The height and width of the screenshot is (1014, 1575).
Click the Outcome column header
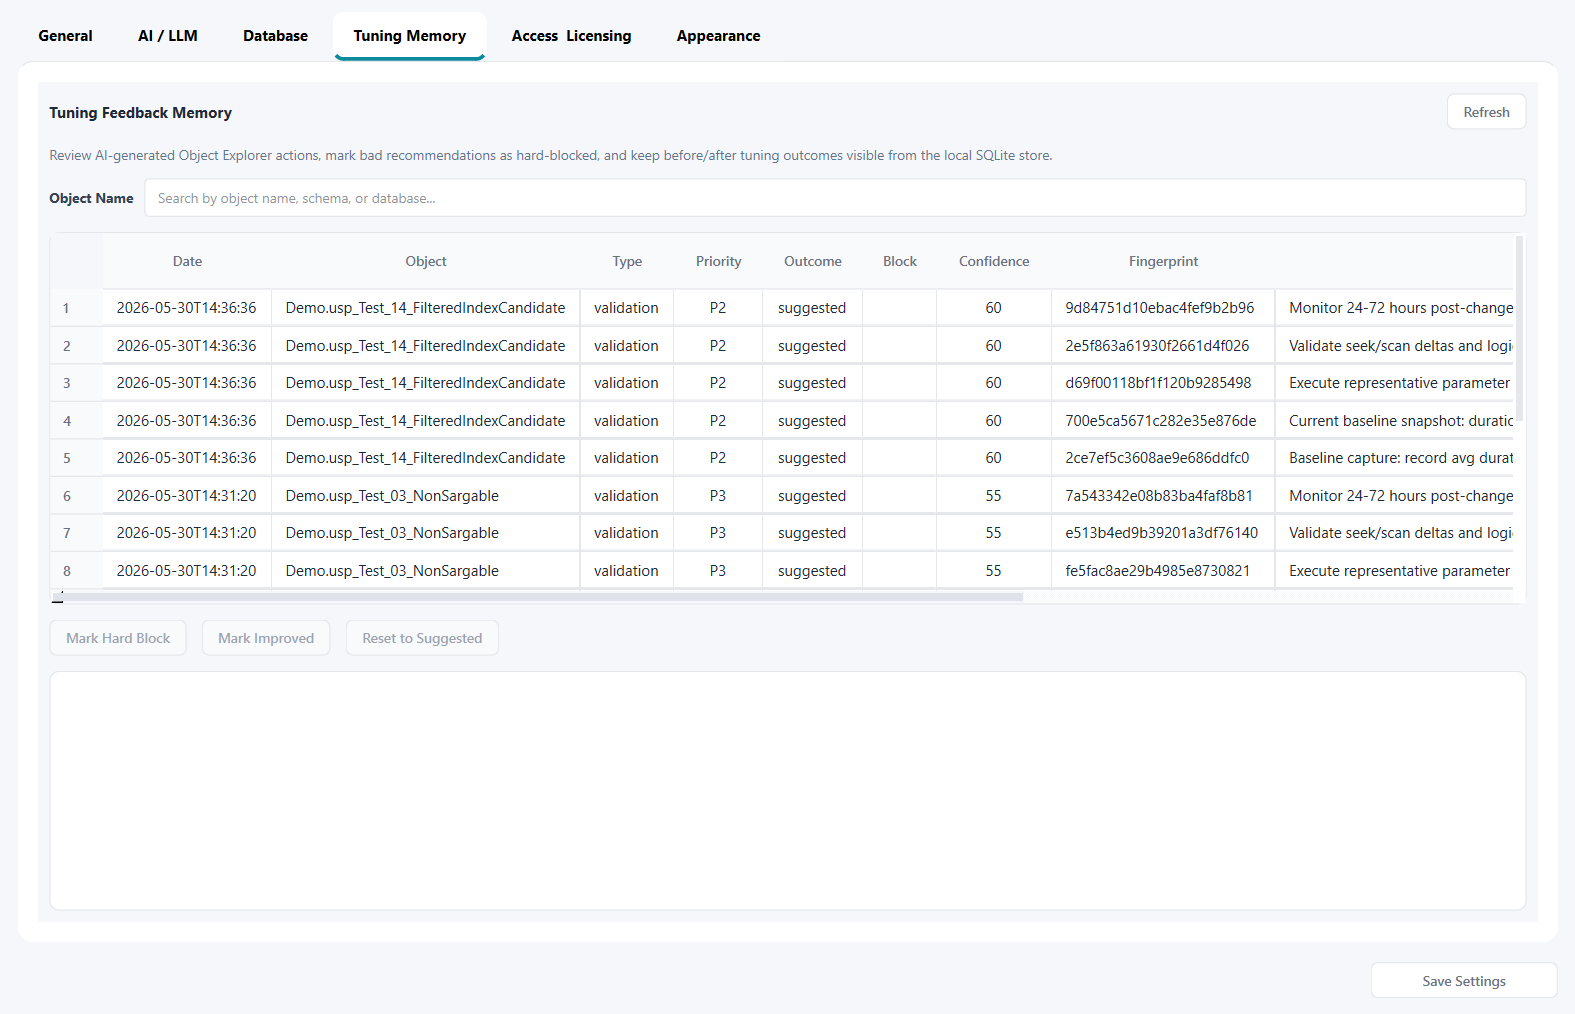click(x=812, y=261)
